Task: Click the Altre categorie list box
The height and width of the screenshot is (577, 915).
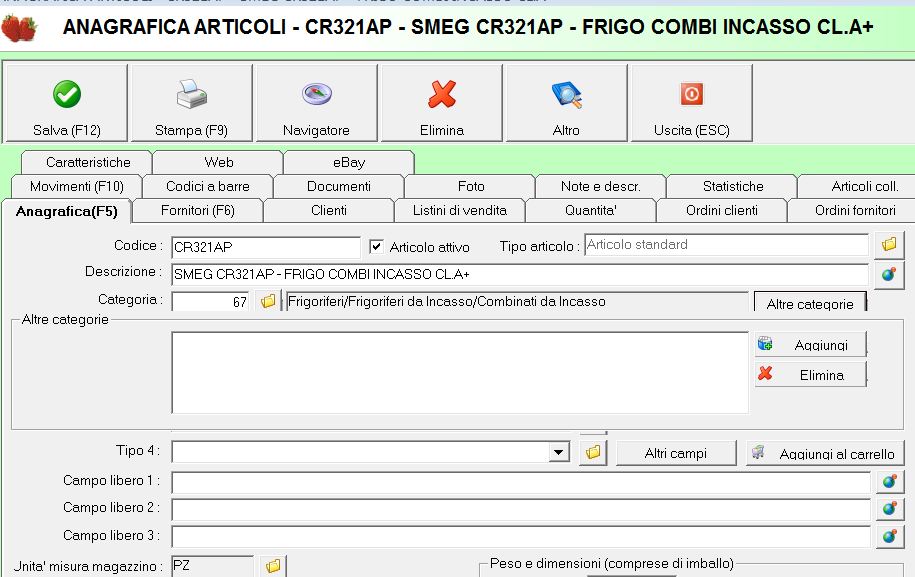Action: (x=460, y=372)
